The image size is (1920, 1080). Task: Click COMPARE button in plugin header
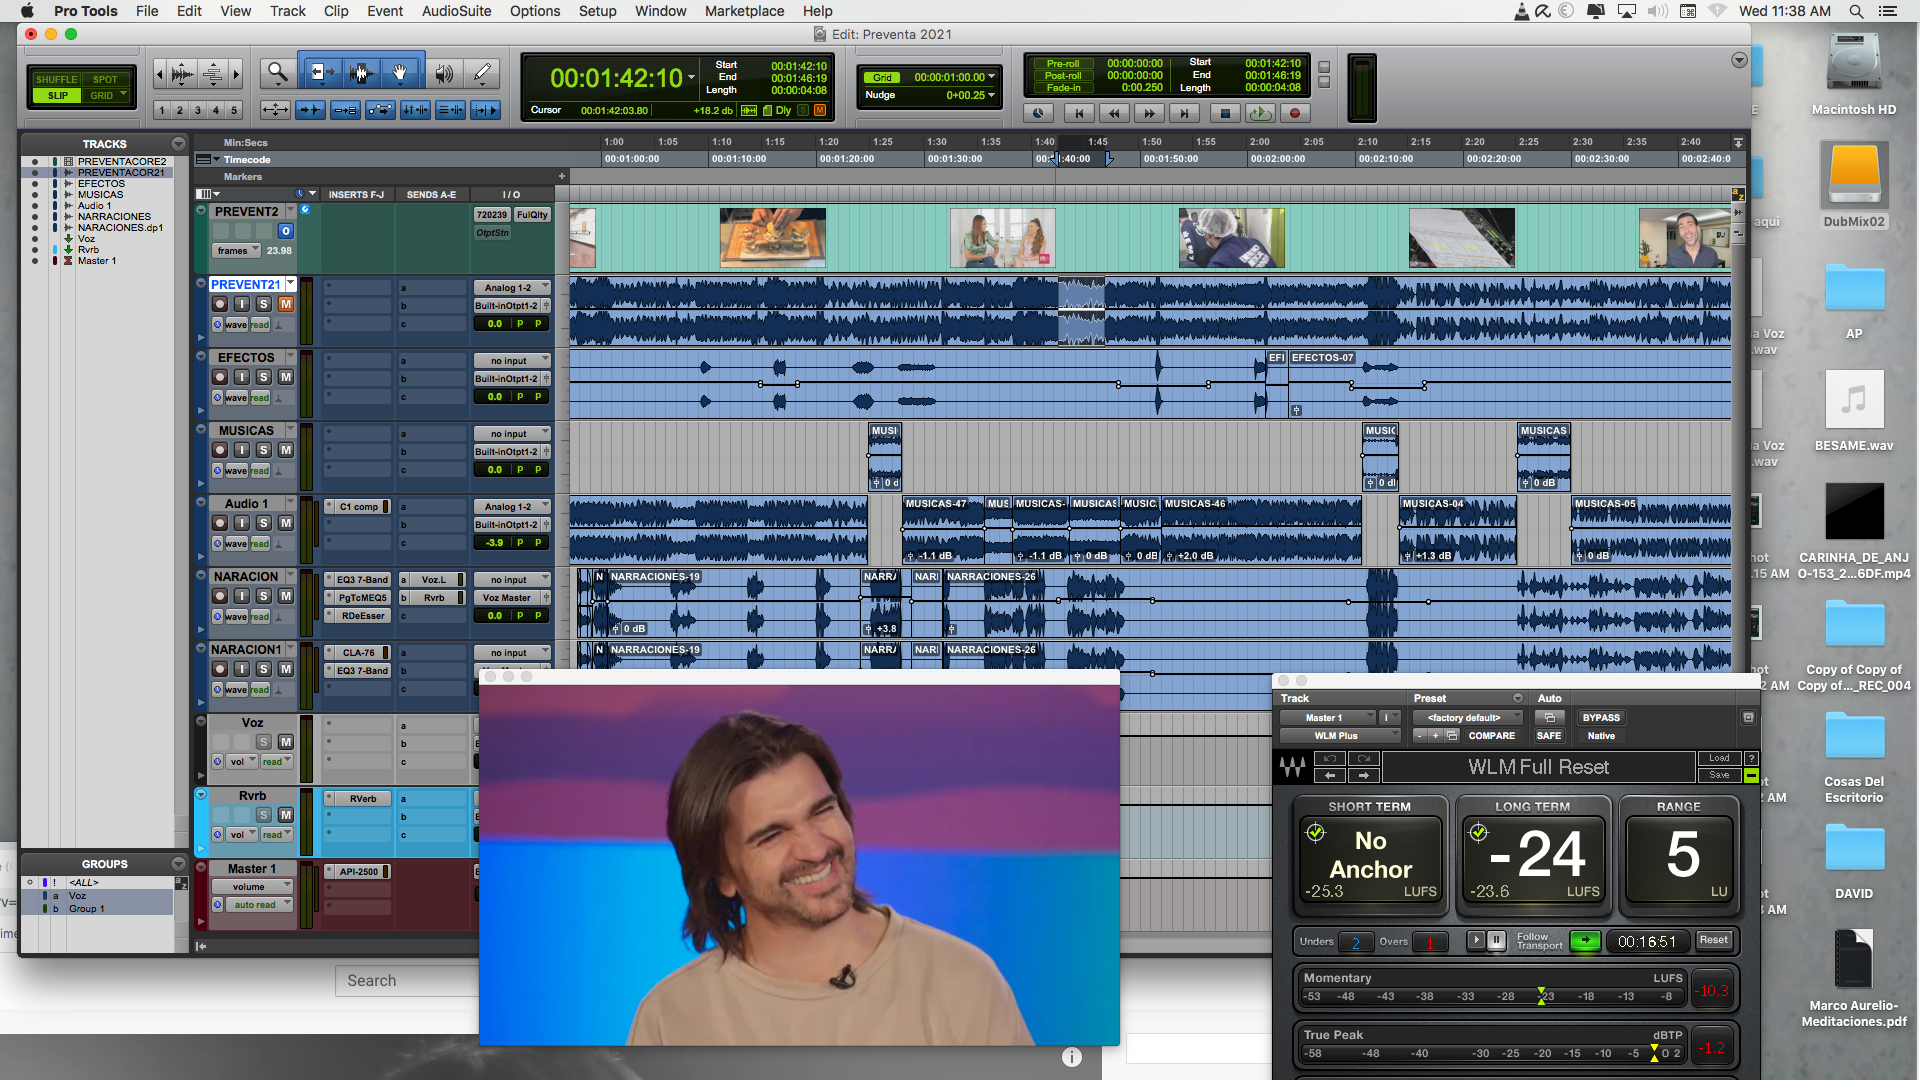1492,736
